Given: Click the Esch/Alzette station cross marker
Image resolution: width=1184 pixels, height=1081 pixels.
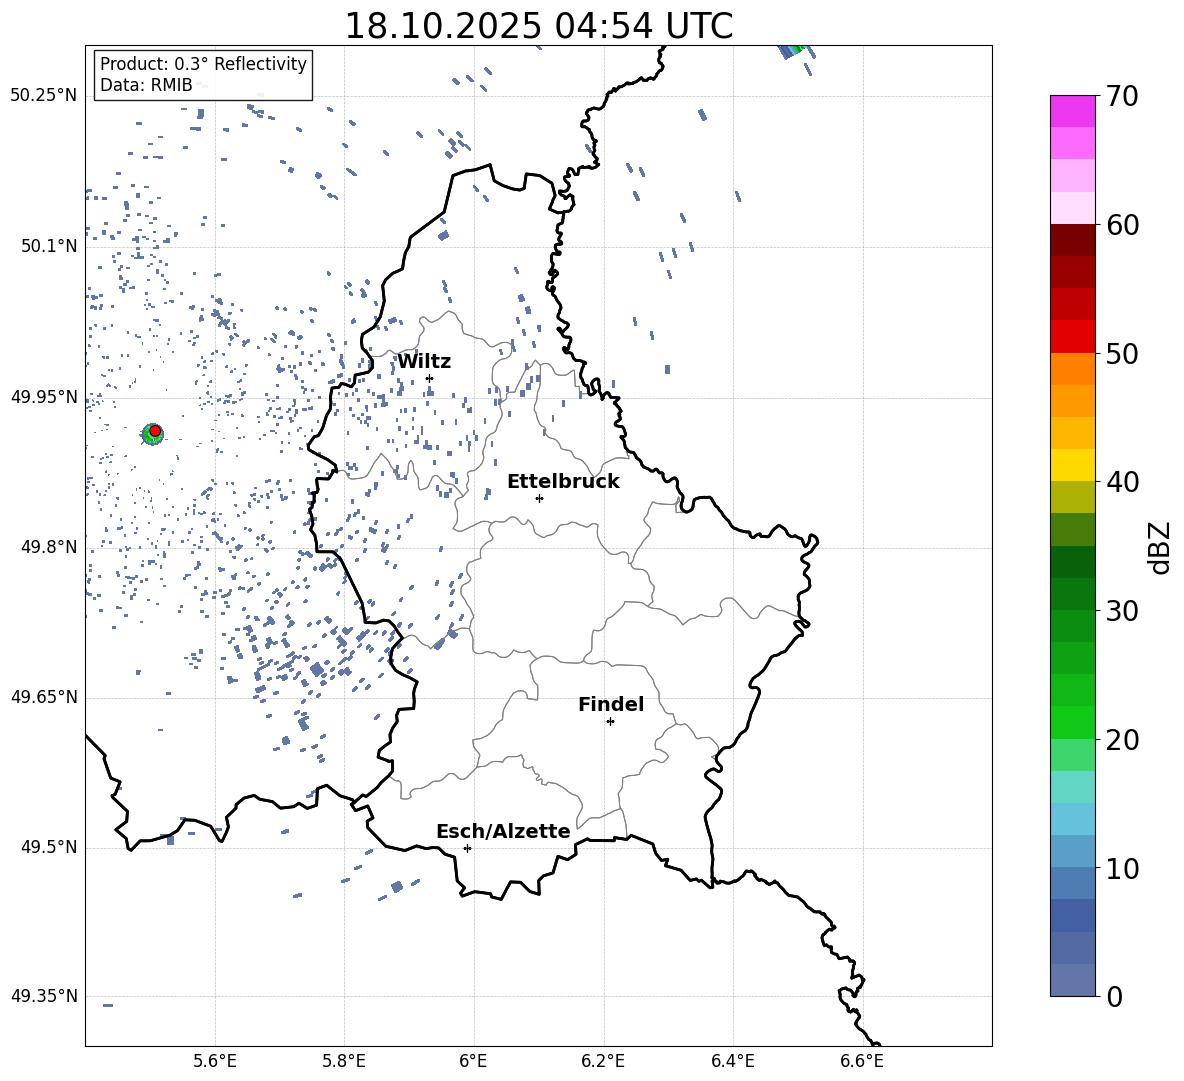Looking at the screenshot, I should (467, 848).
